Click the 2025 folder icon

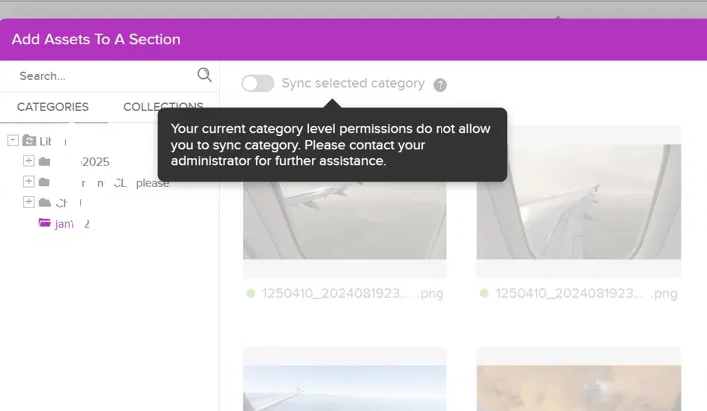click(44, 161)
